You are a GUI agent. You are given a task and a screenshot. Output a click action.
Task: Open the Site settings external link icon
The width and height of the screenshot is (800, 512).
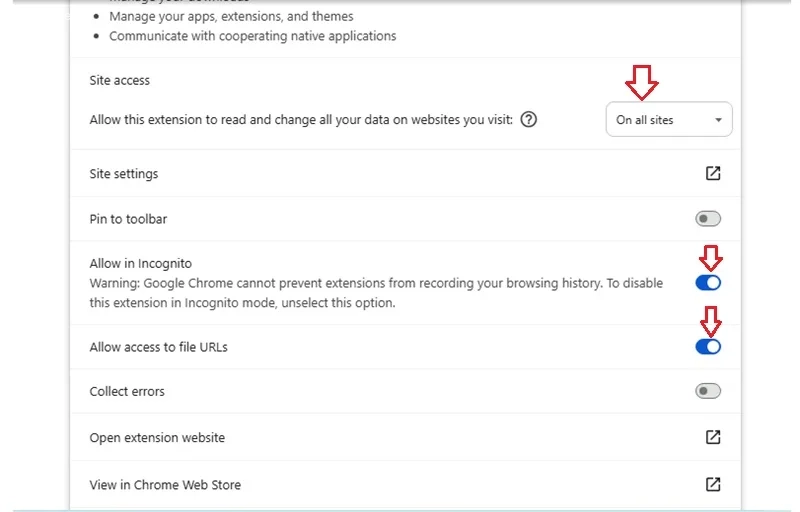pyautogui.click(x=713, y=173)
